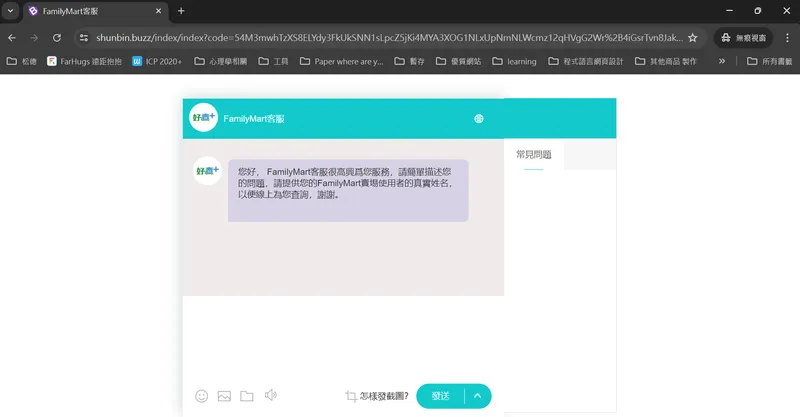The width and height of the screenshot is (800, 417).
Task: Open a new browser tab
Action: [x=181, y=11]
